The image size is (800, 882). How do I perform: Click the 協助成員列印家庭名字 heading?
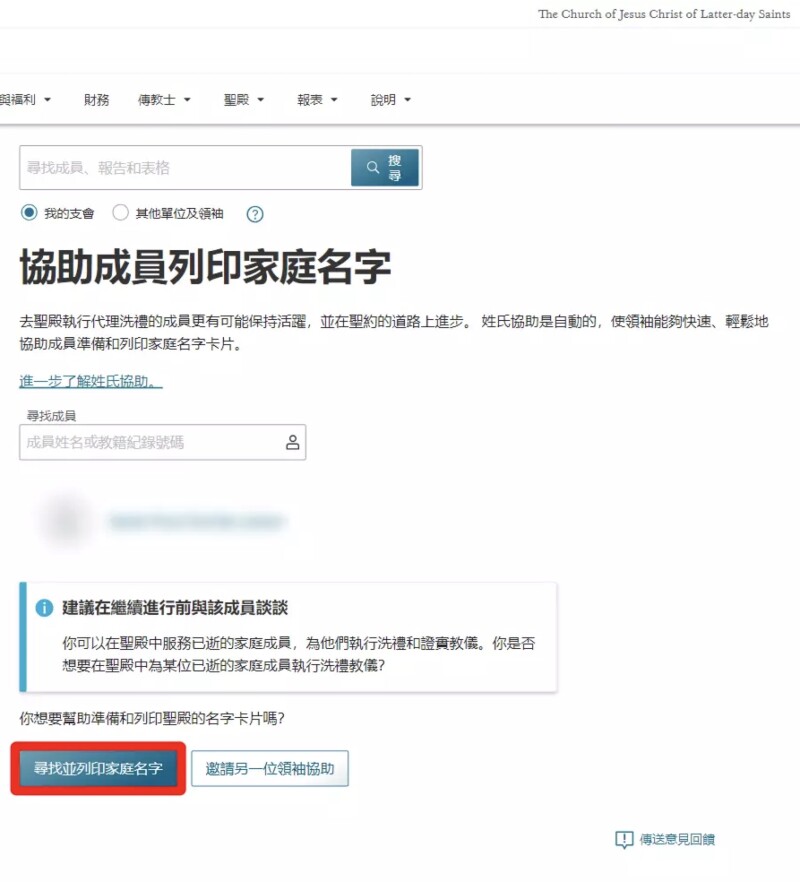pos(205,267)
